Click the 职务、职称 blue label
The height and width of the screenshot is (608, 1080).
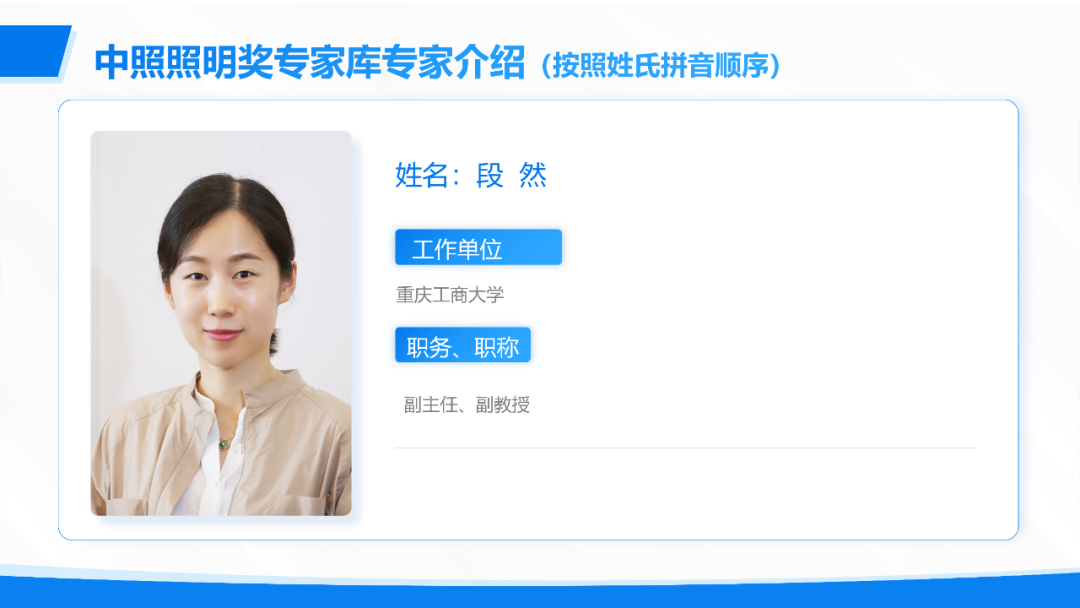click(462, 345)
